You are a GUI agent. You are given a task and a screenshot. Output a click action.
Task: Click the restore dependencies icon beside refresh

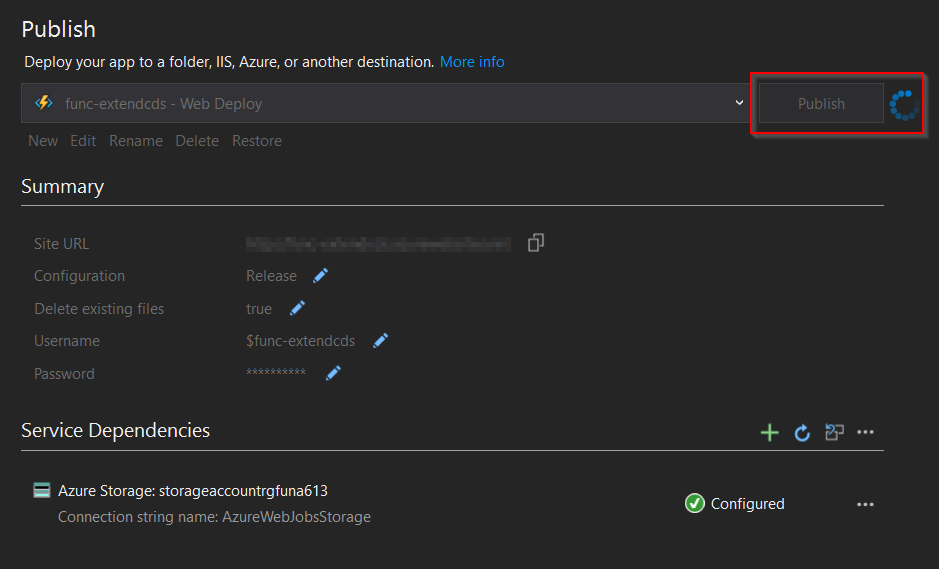(x=834, y=432)
